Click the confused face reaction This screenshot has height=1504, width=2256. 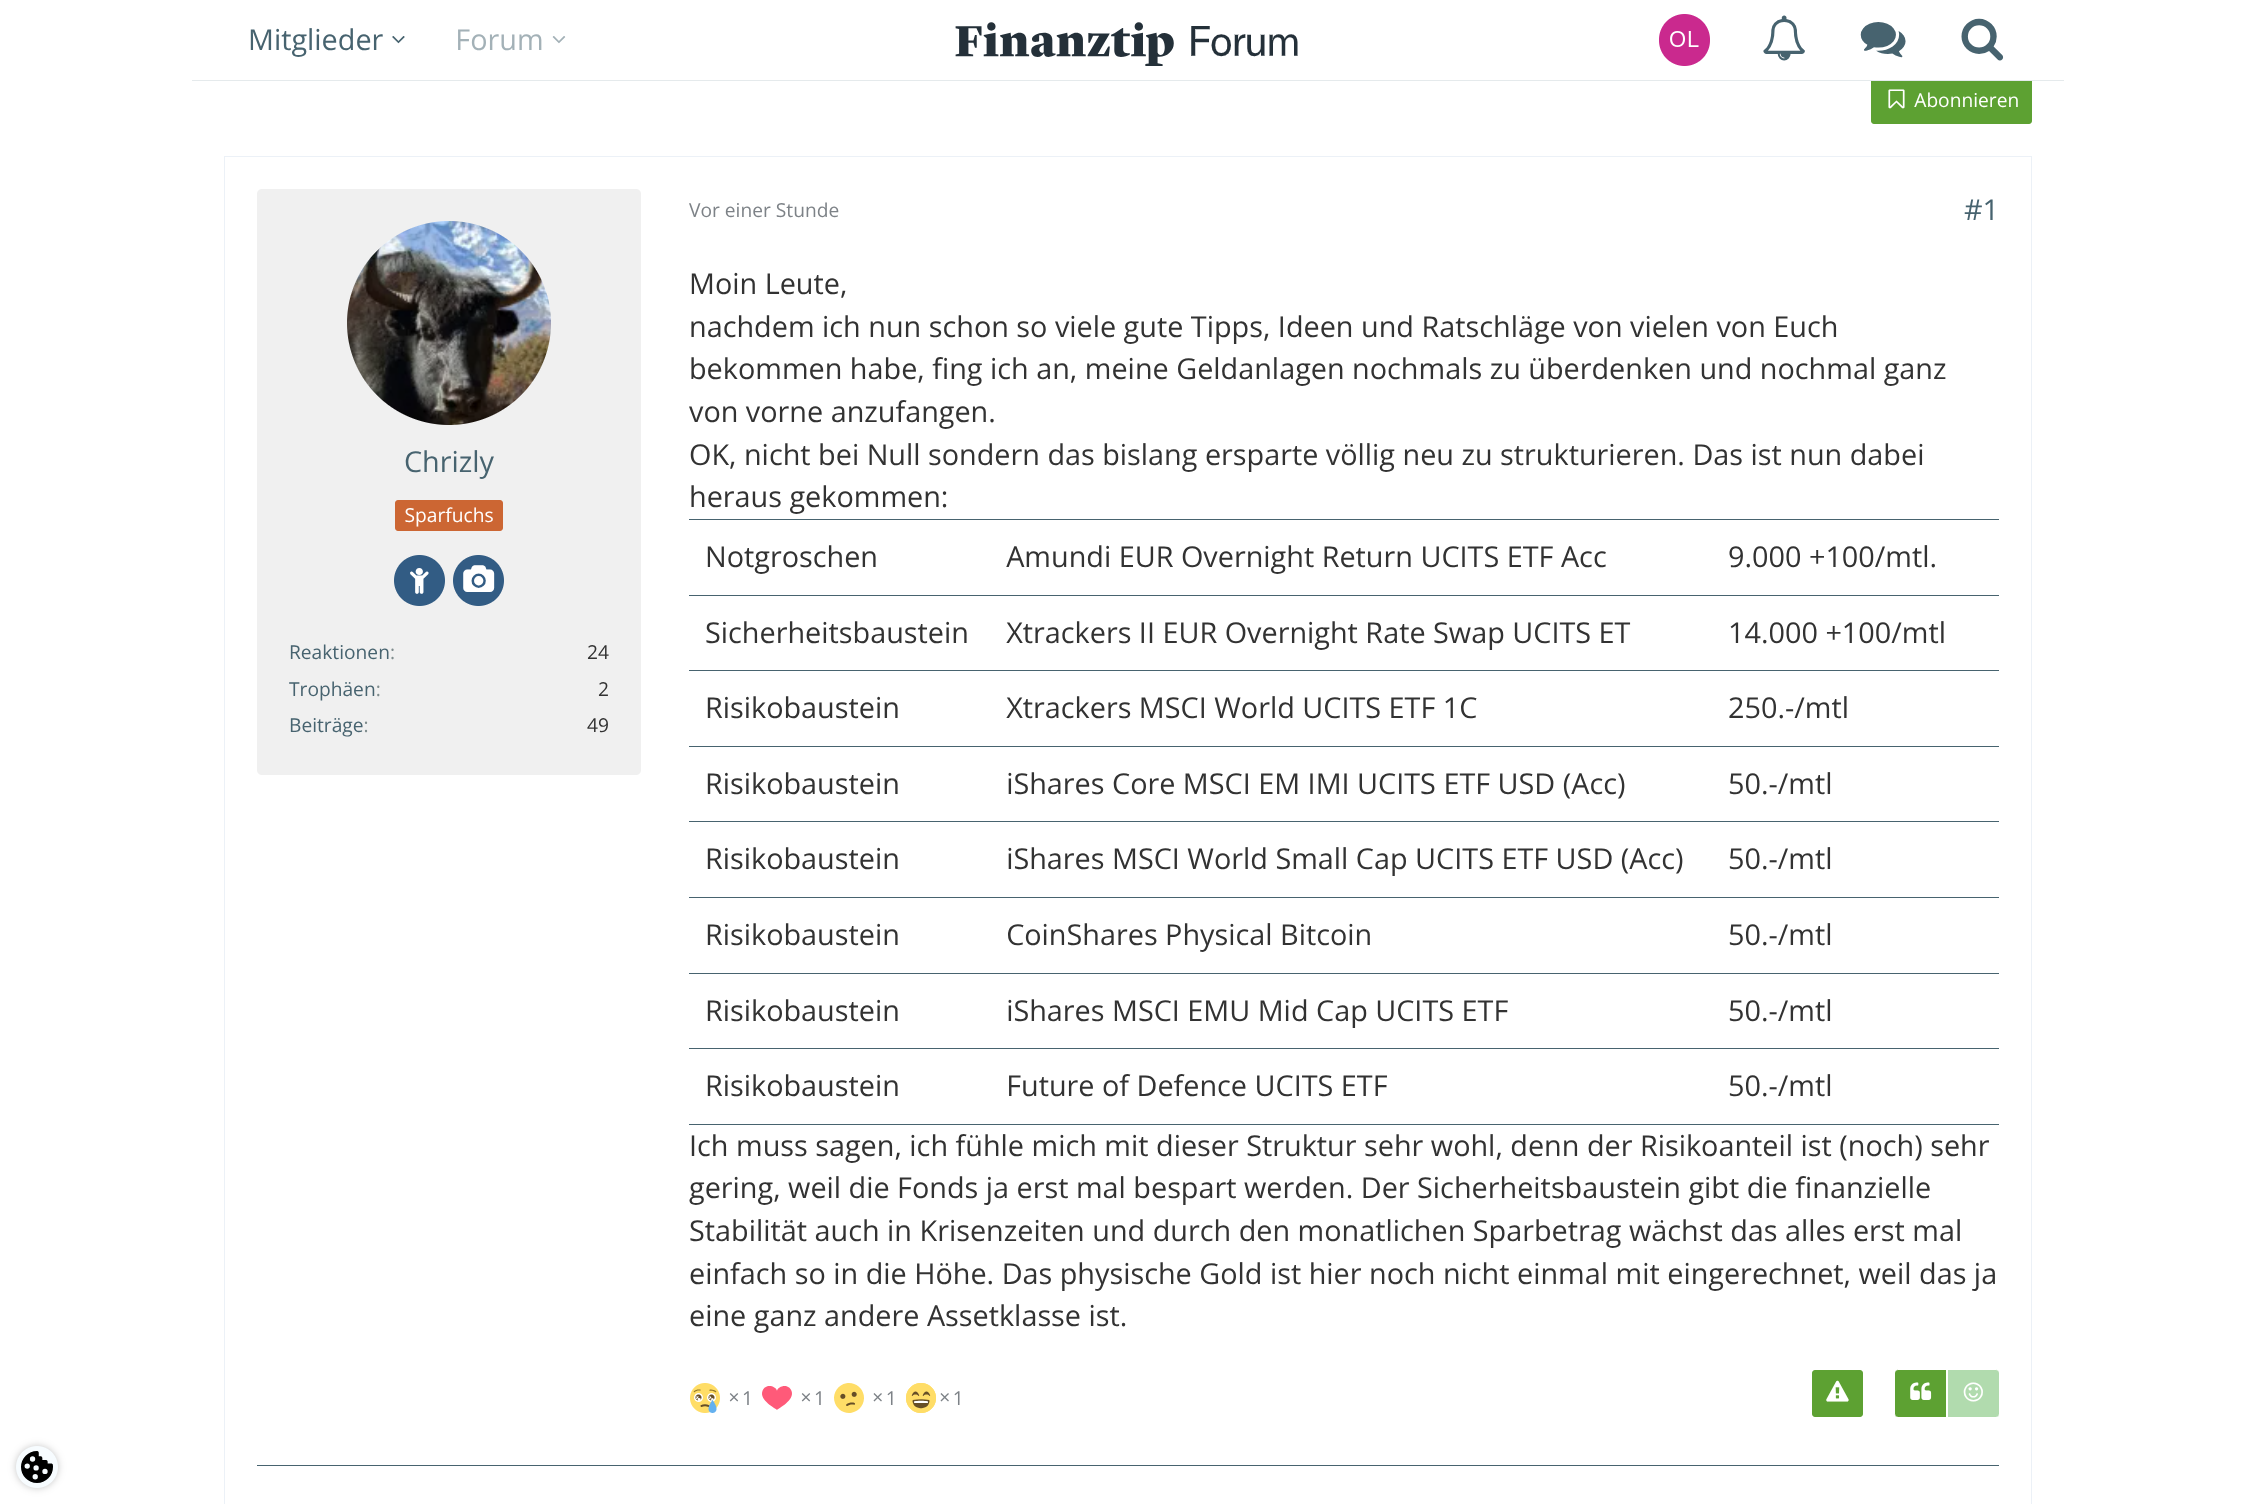click(849, 1398)
